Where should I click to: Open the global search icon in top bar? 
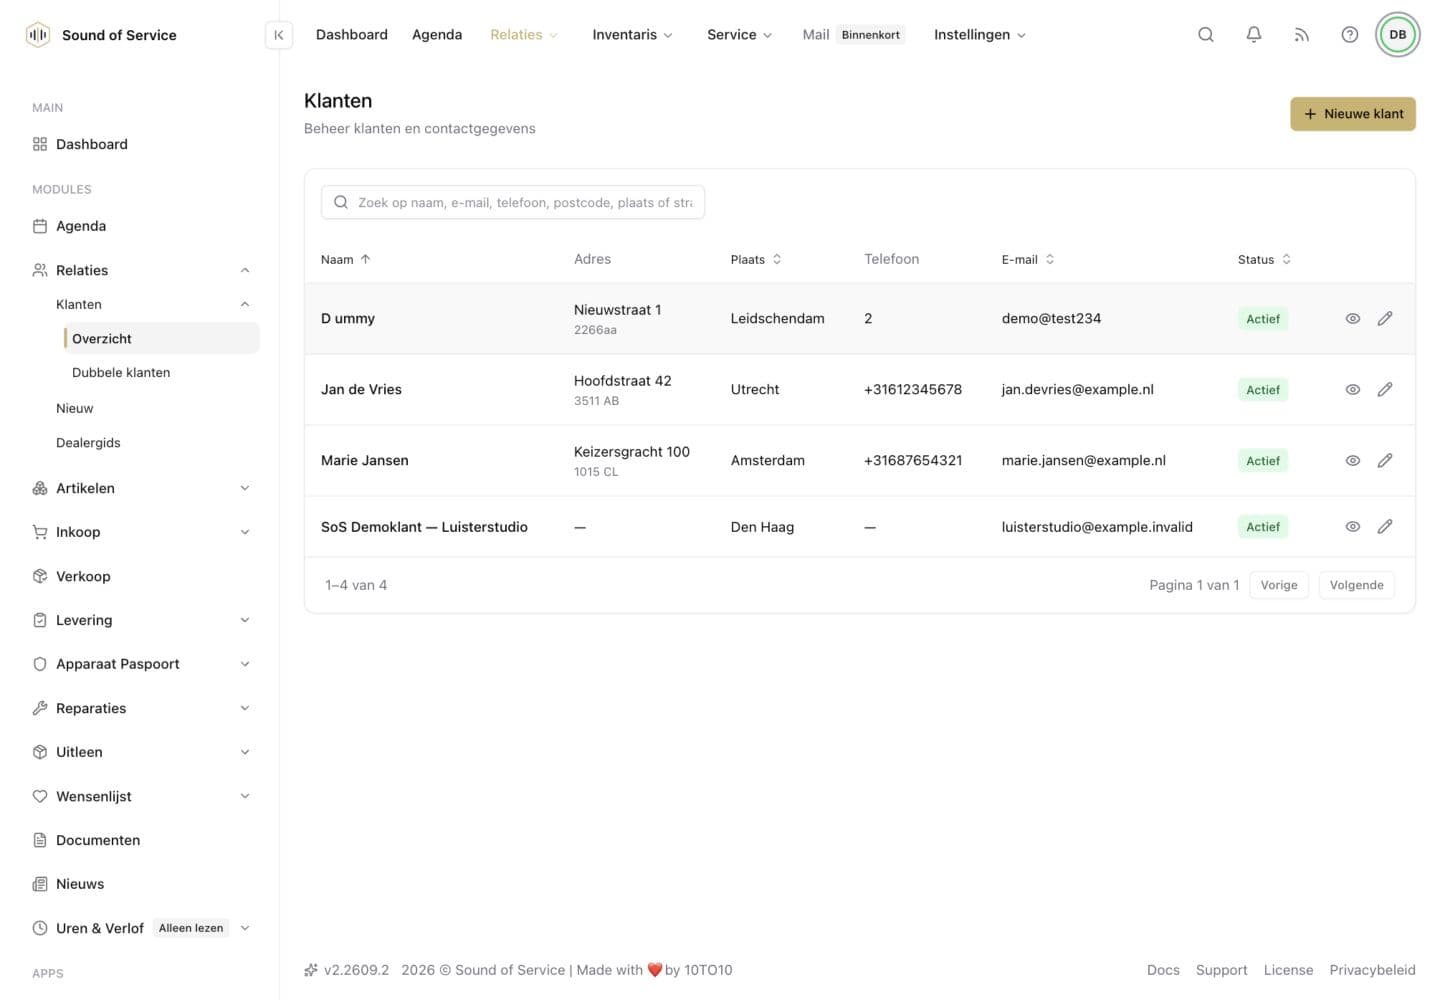[x=1206, y=35]
